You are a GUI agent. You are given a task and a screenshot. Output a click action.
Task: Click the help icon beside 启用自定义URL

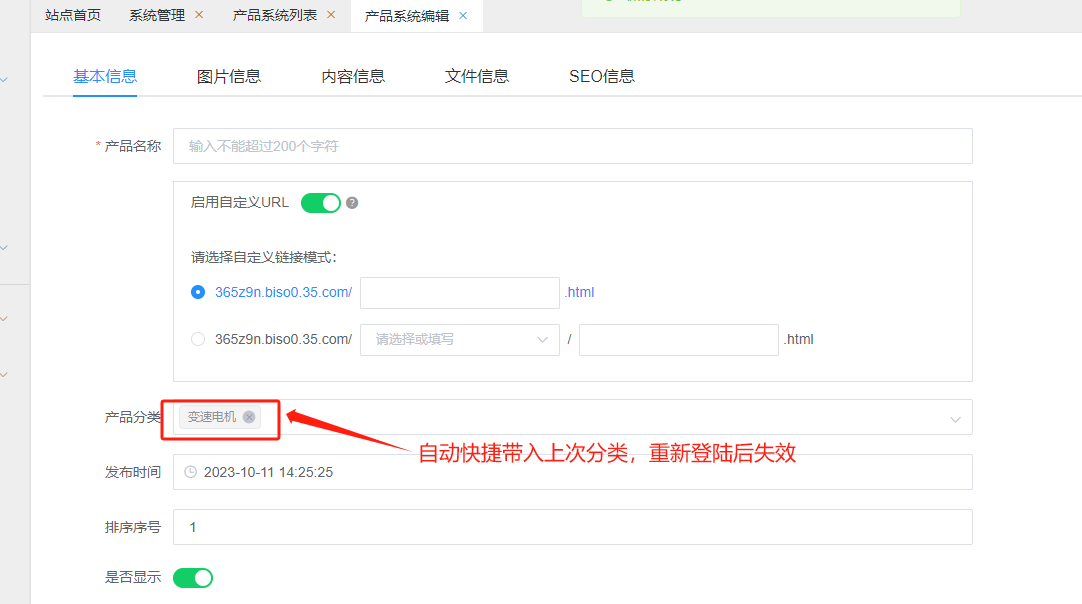click(352, 203)
